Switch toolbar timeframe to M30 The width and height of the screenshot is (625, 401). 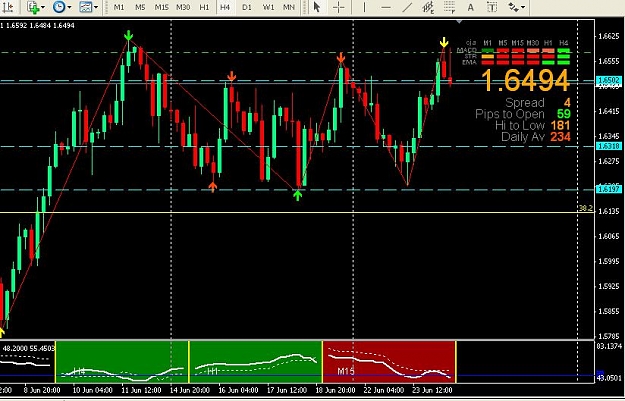pos(183,7)
